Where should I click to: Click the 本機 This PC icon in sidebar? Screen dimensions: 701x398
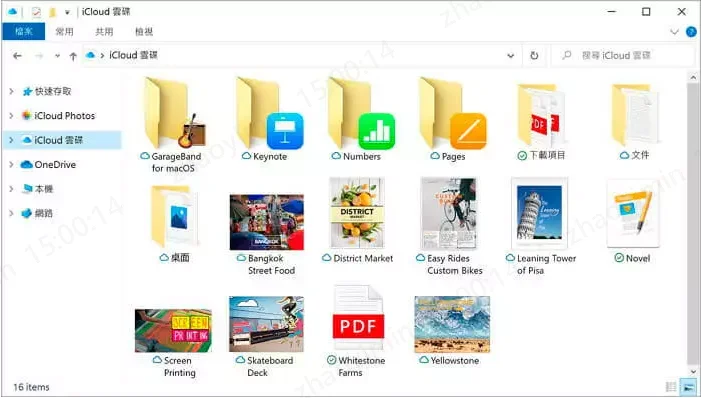[27, 189]
